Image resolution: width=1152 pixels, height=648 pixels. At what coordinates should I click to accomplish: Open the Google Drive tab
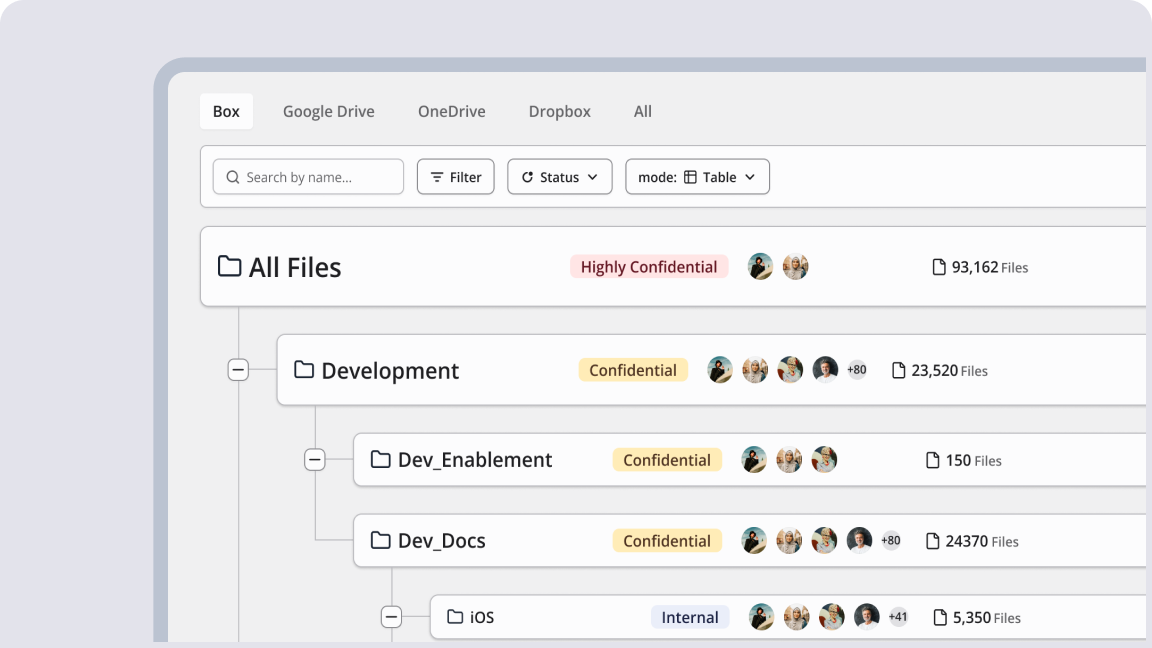coord(328,111)
